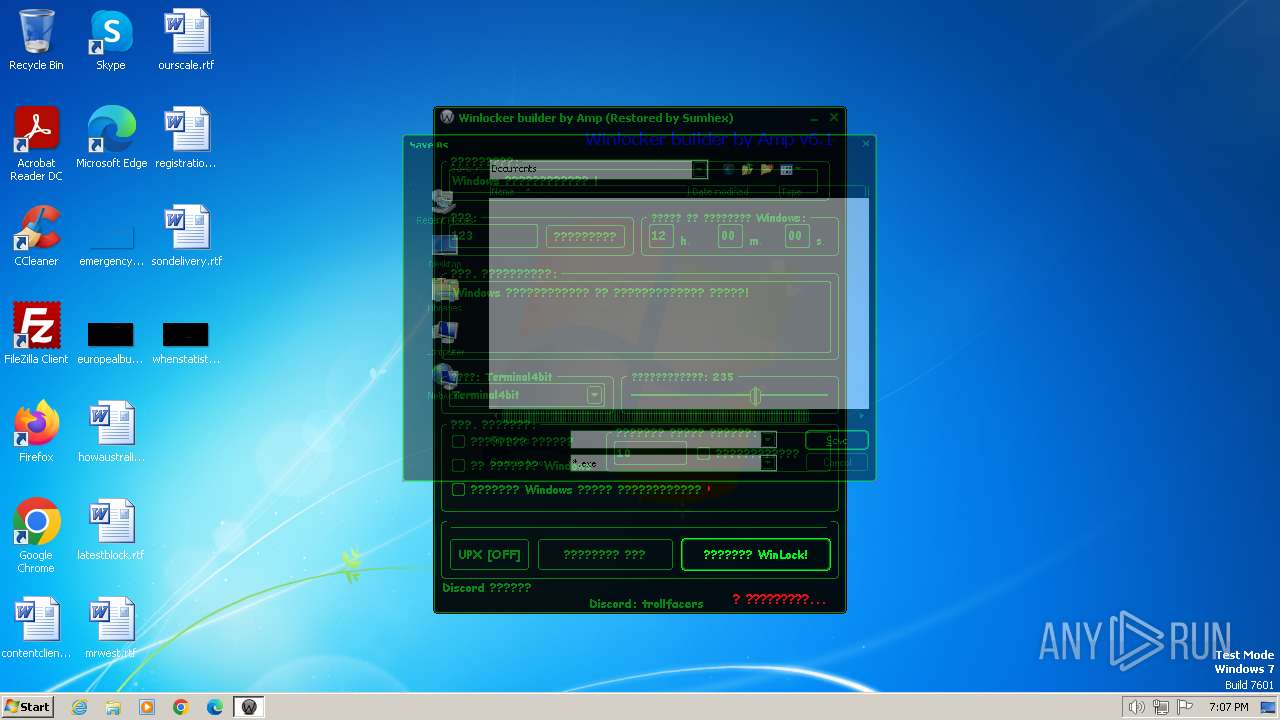
Task: Click the red question-mark help link
Action: (779, 599)
